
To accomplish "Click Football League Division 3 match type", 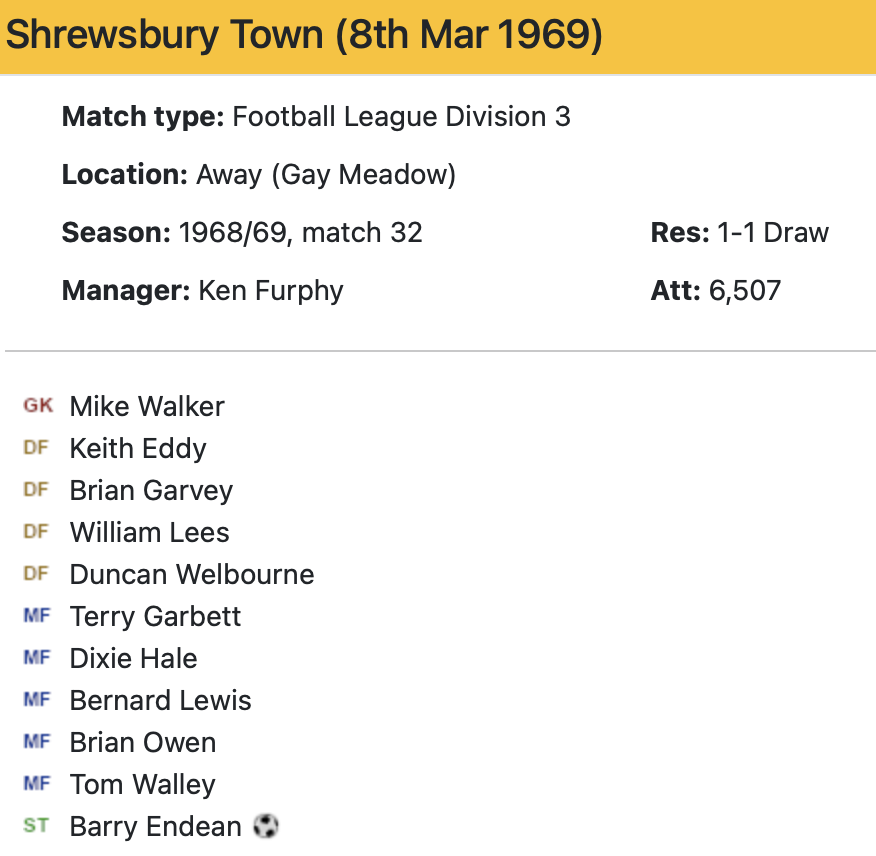I will [x=401, y=117].
